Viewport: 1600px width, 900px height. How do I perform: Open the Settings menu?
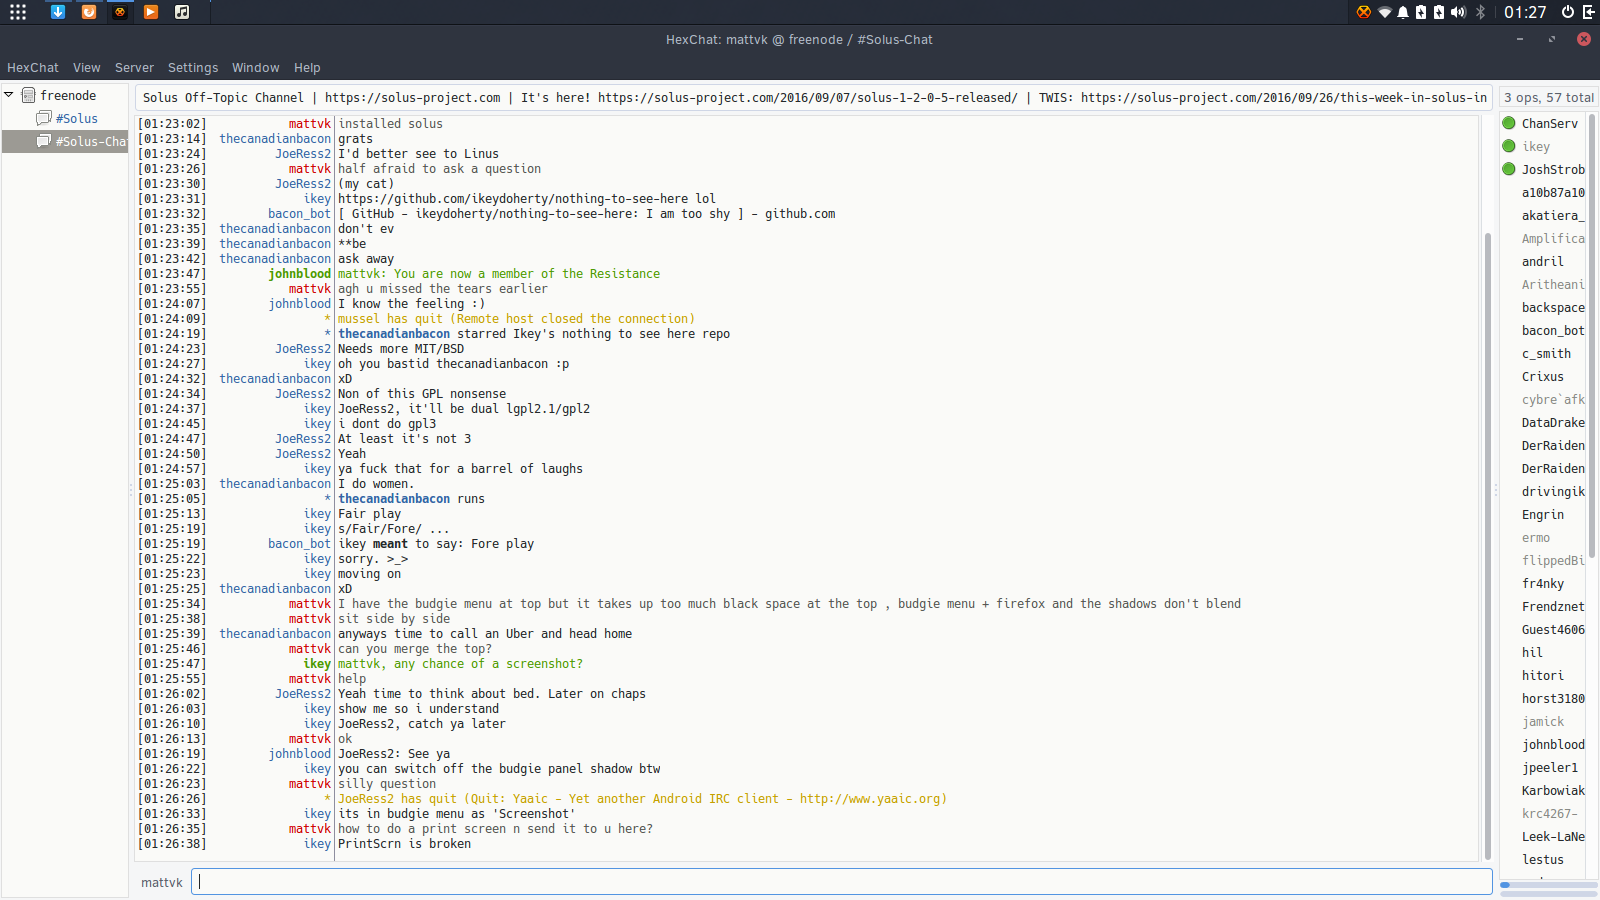coord(193,68)
